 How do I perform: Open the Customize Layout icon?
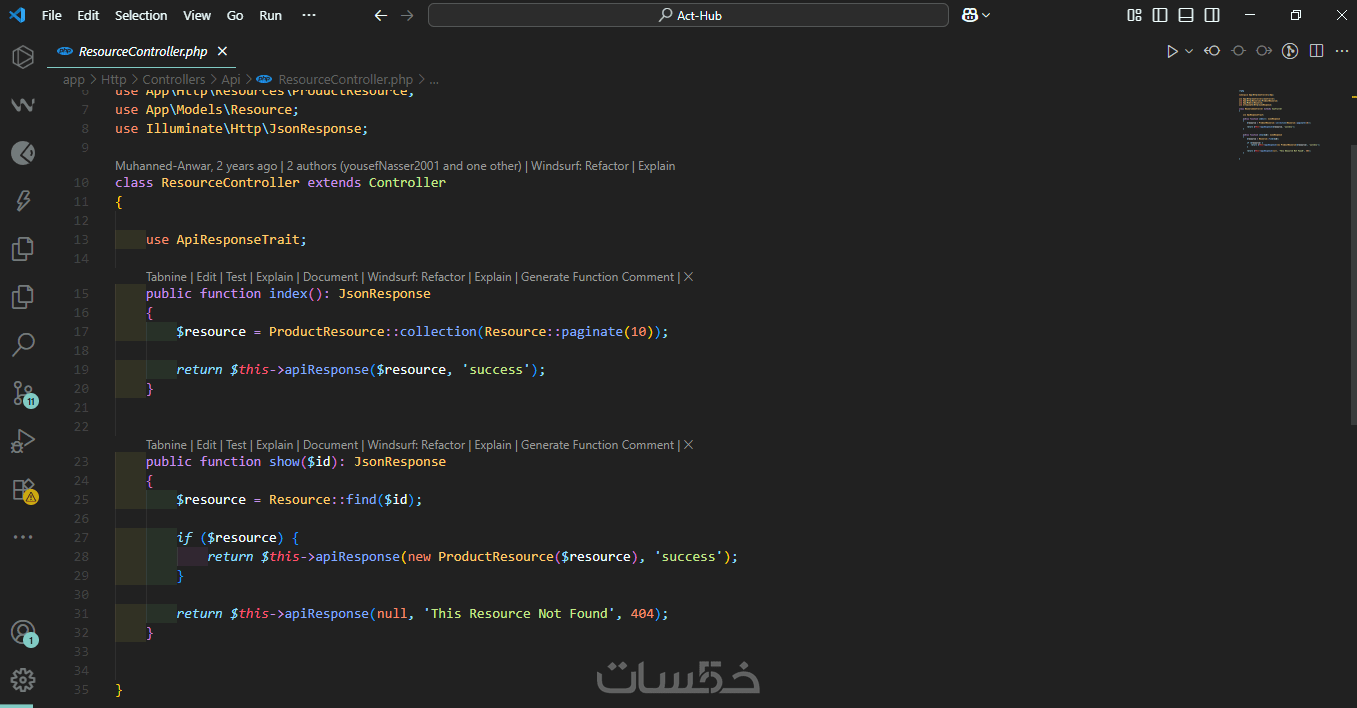1134,15
